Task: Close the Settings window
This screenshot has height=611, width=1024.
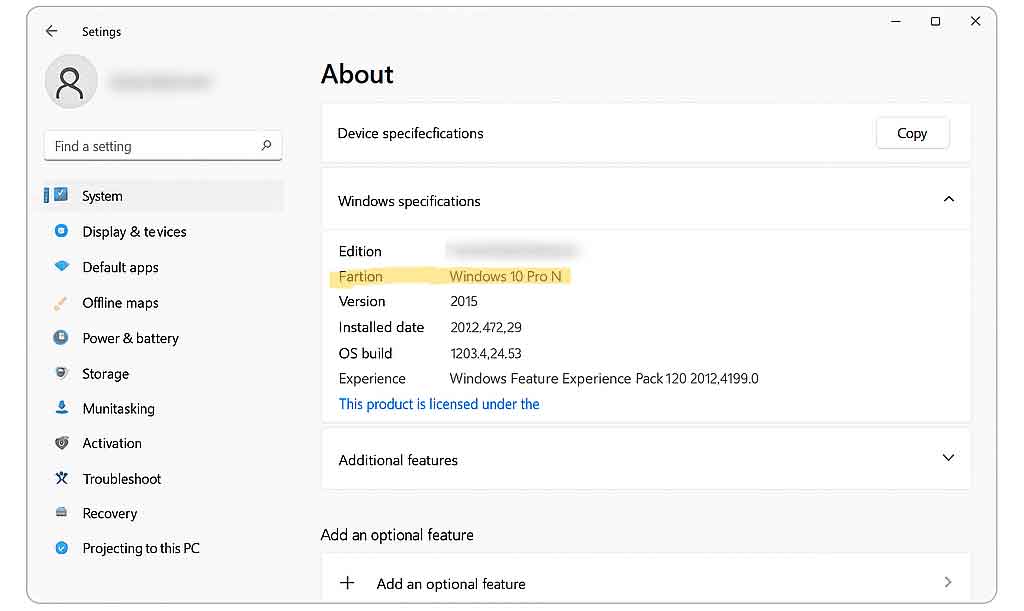Action: pos(975,22)
